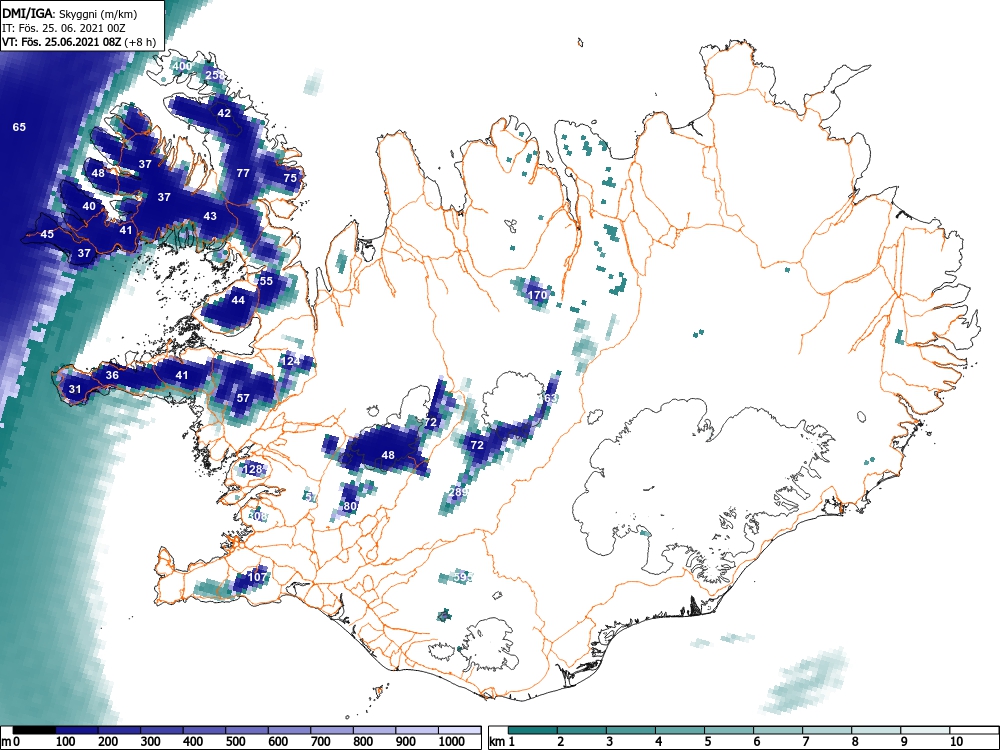1000x750 pixels.
Task: Click the visibility value 57 on the map
Action: 243,398
